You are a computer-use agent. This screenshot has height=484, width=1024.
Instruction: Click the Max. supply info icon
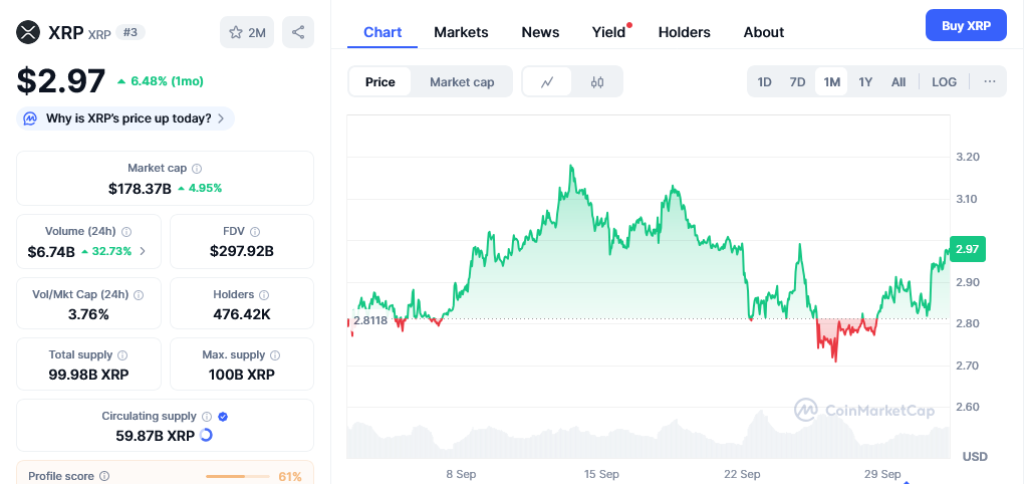click(x=275, y=355)
